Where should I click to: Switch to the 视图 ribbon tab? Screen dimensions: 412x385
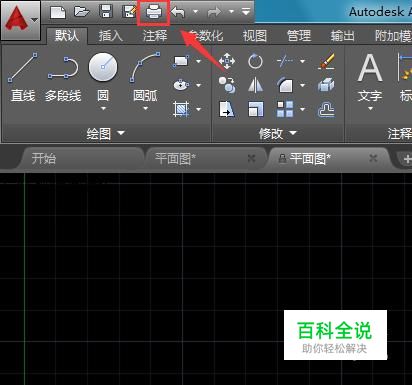[x=255, y=35]
